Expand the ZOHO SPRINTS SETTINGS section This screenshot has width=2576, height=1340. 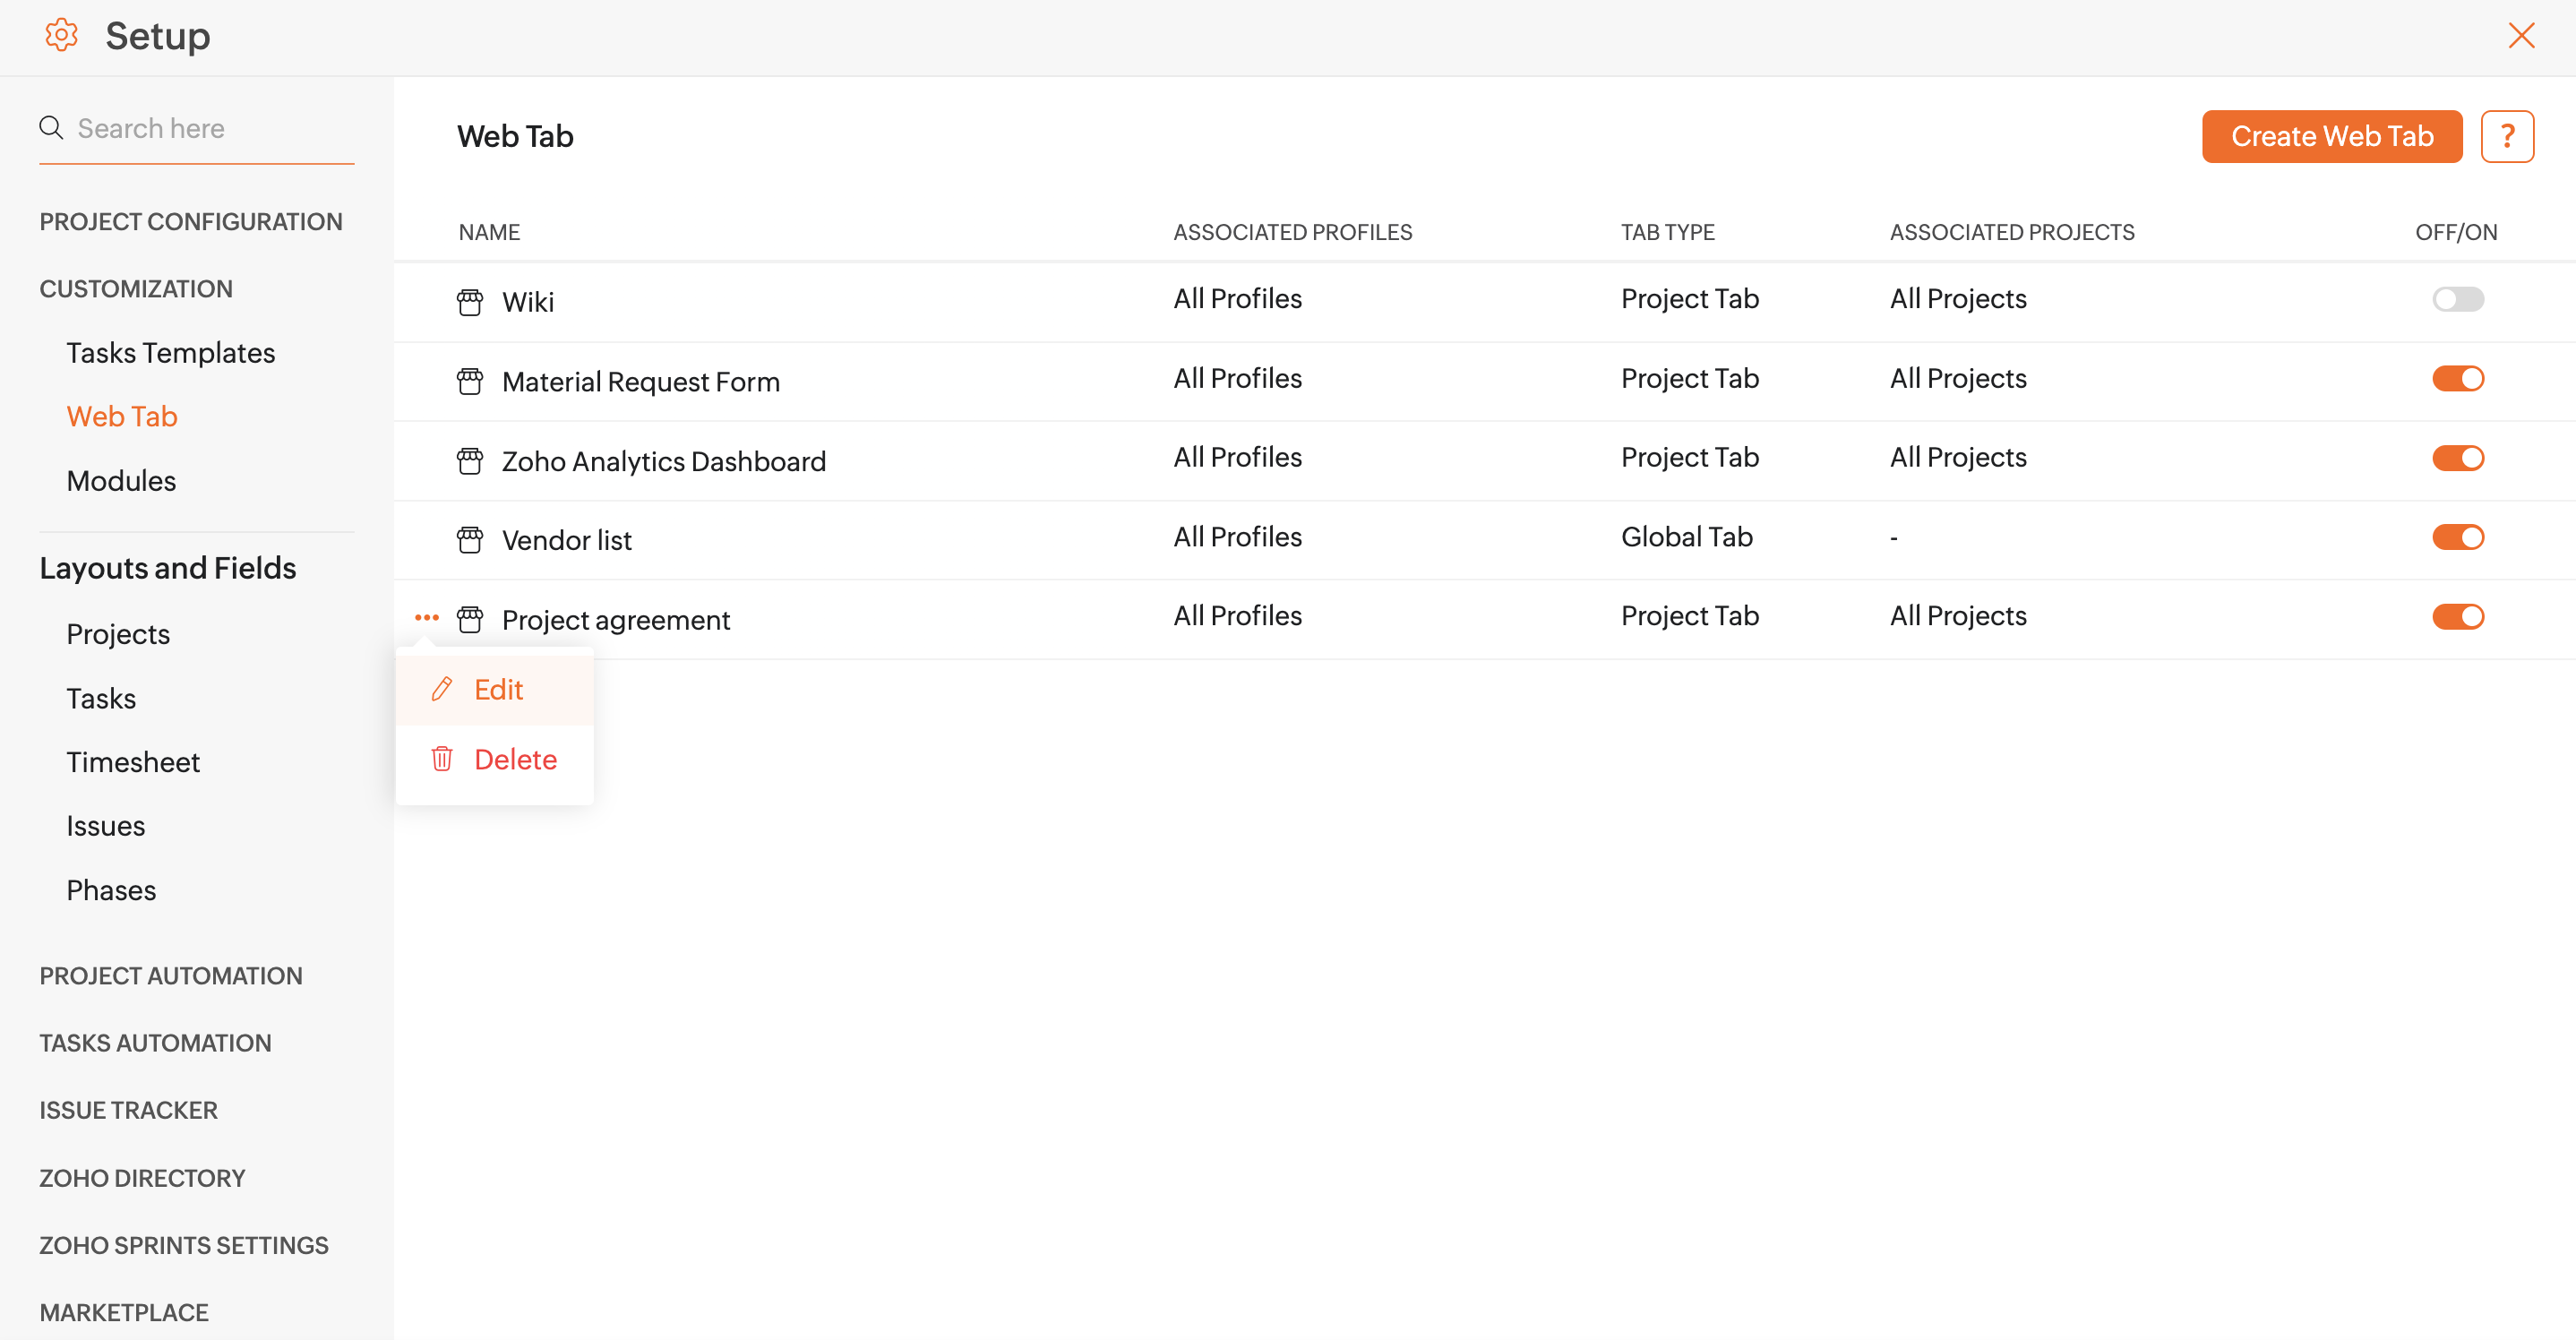point(184,1245)
